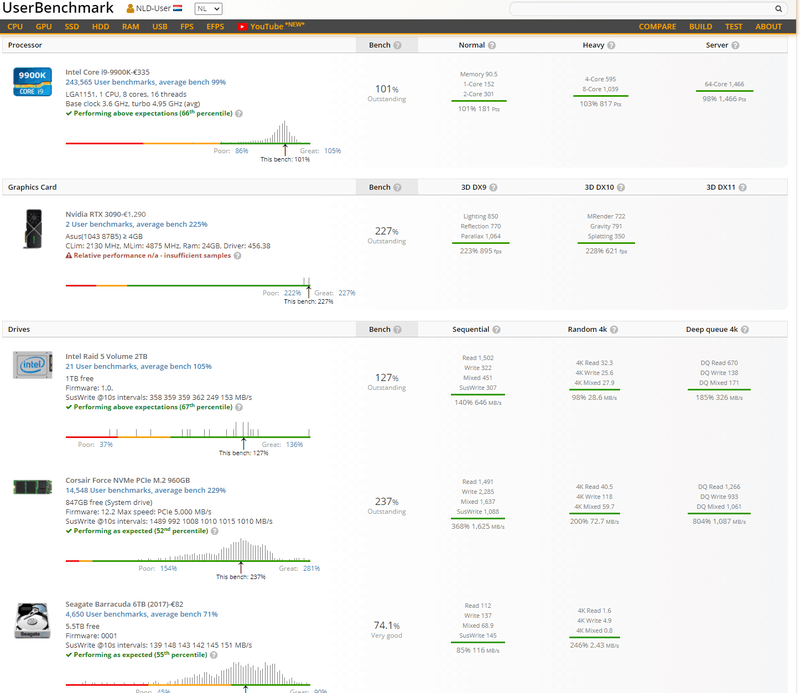Click help icon beside Raid 67th percentile note
Image resolution: width=800 pixels, height=693 pixels.
tap(239, 407)
